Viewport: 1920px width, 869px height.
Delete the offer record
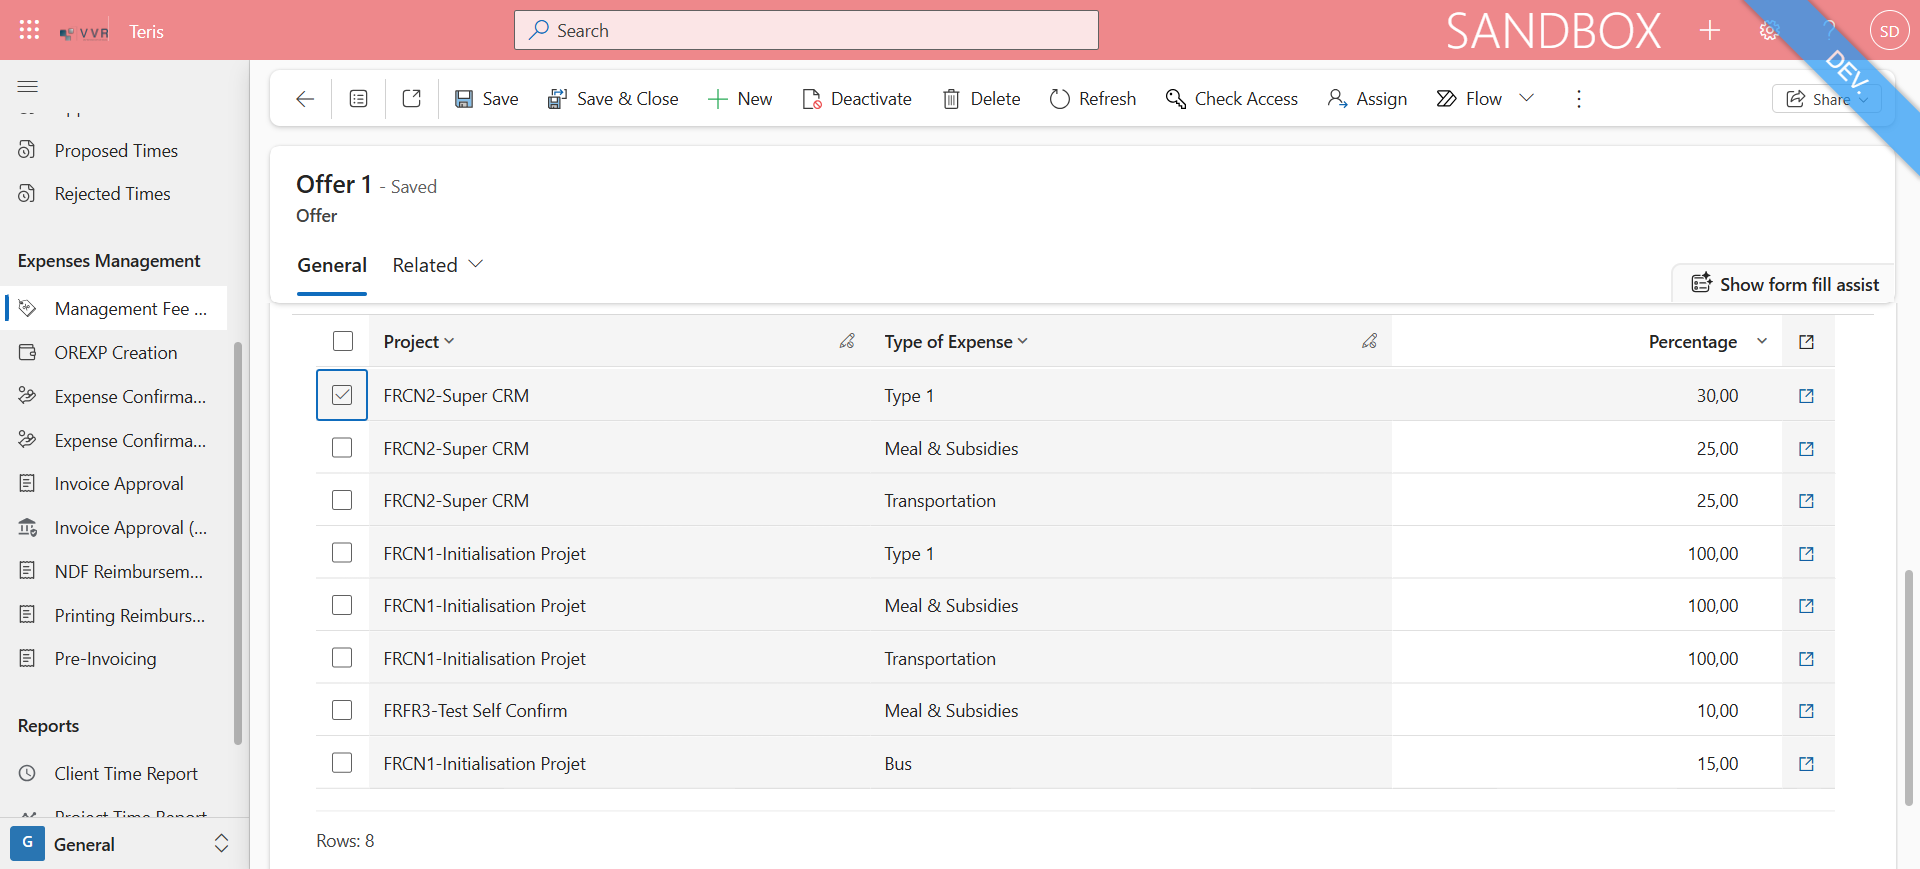(981, 99)
